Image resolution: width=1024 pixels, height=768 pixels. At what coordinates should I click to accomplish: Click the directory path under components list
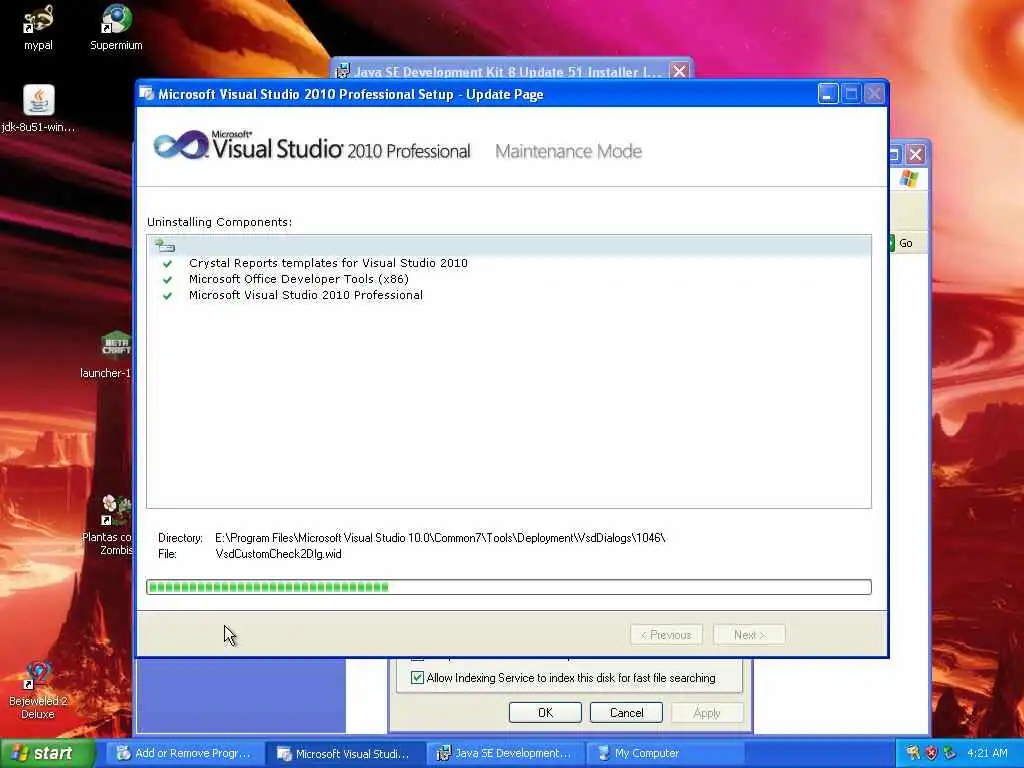[x=440, y=538]
